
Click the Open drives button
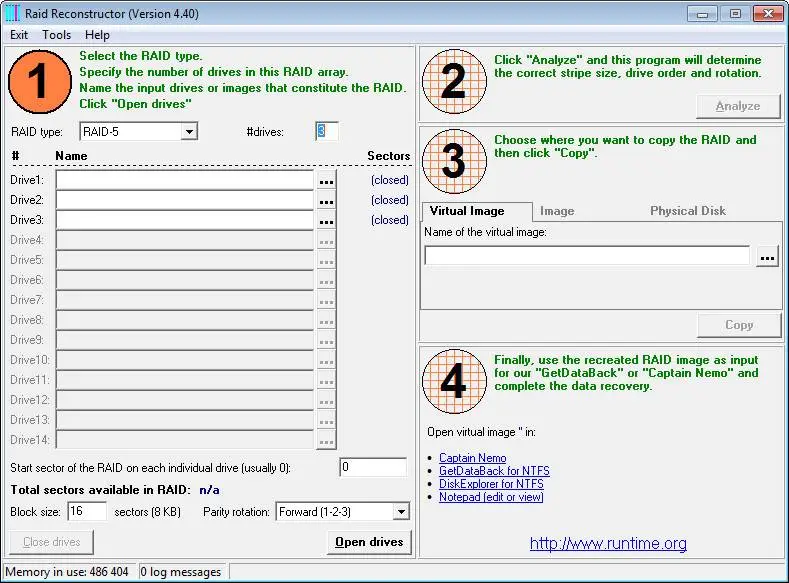pos(369,542)
